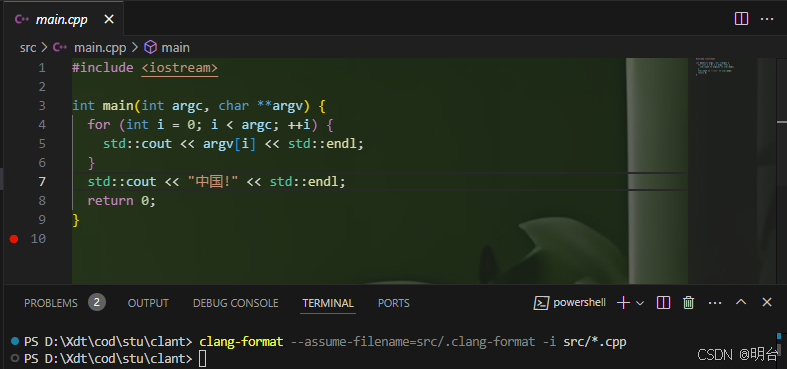Click the <iostream> include text

pos(180,68)
